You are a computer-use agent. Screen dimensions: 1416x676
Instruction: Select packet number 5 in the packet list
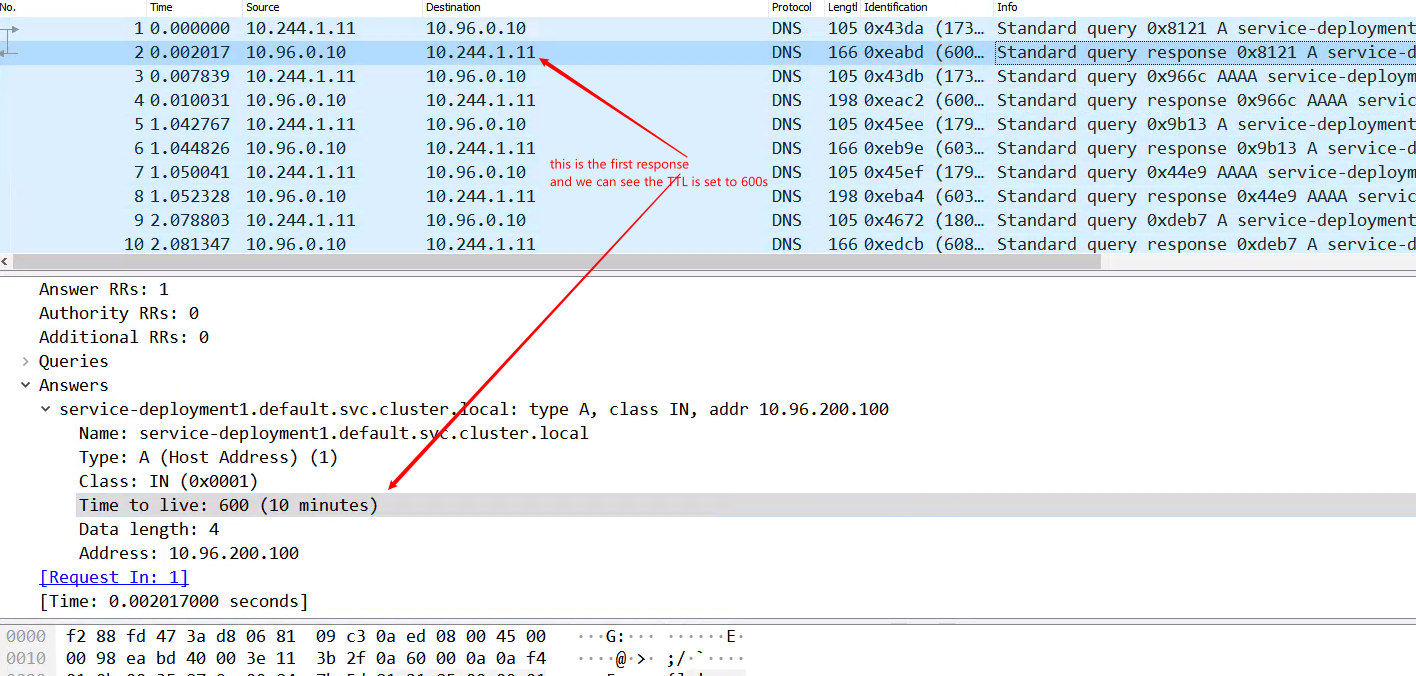tap(300, 124)
